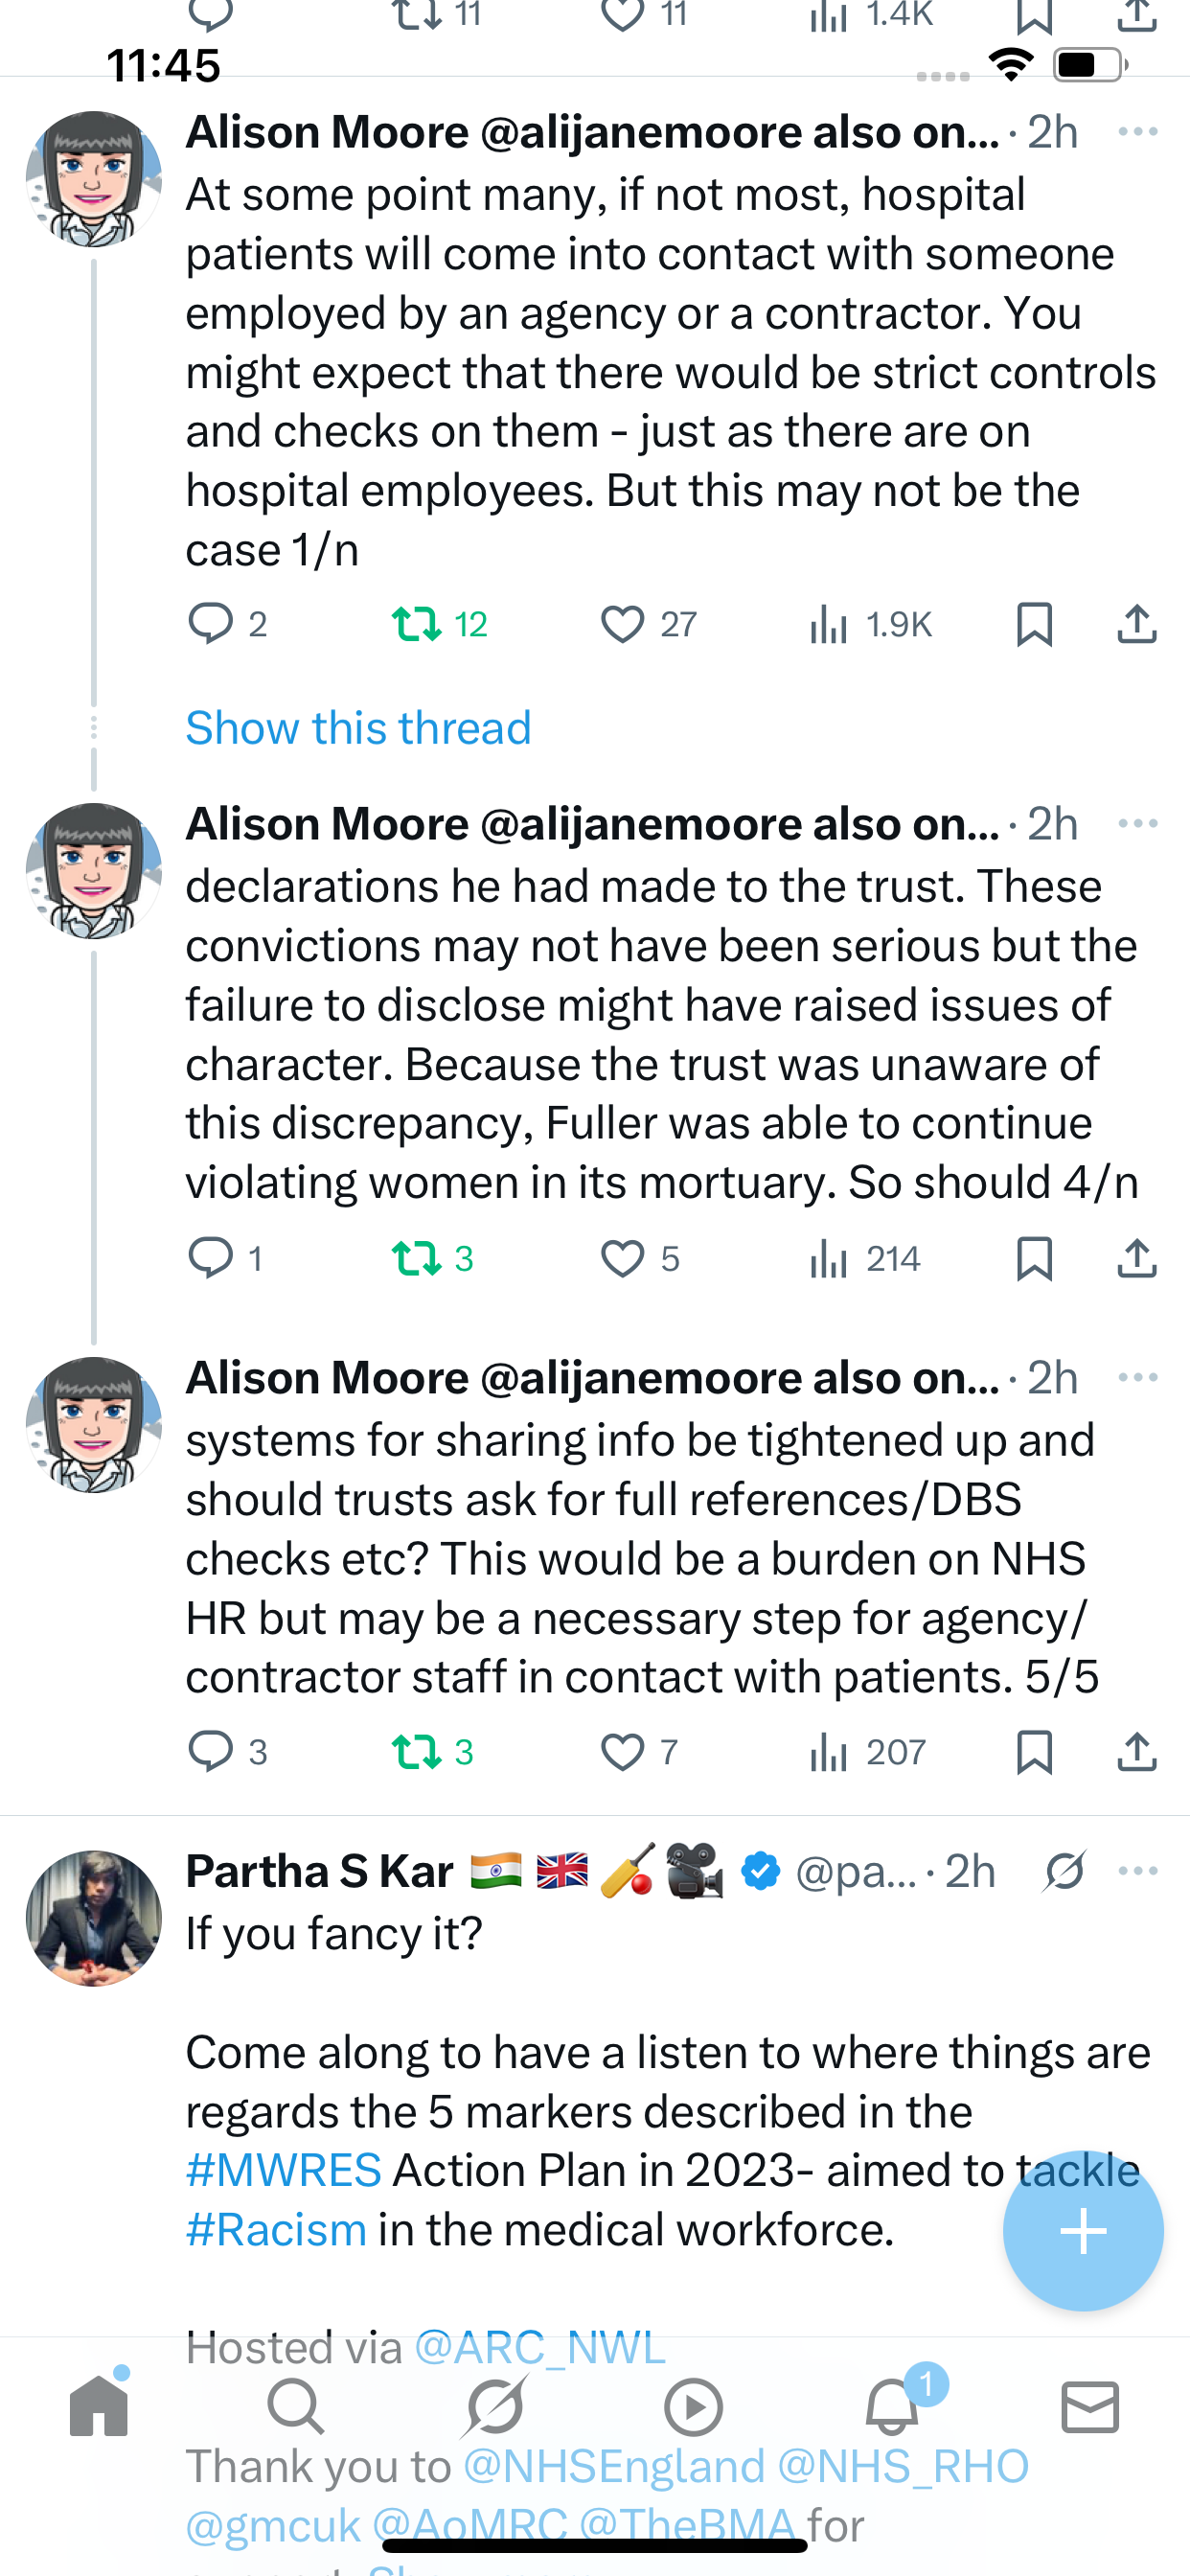The width and height of the screenshot is (1190, 2576).
Task: Open Notifications with one new alert
Action: click(892, 2406)
